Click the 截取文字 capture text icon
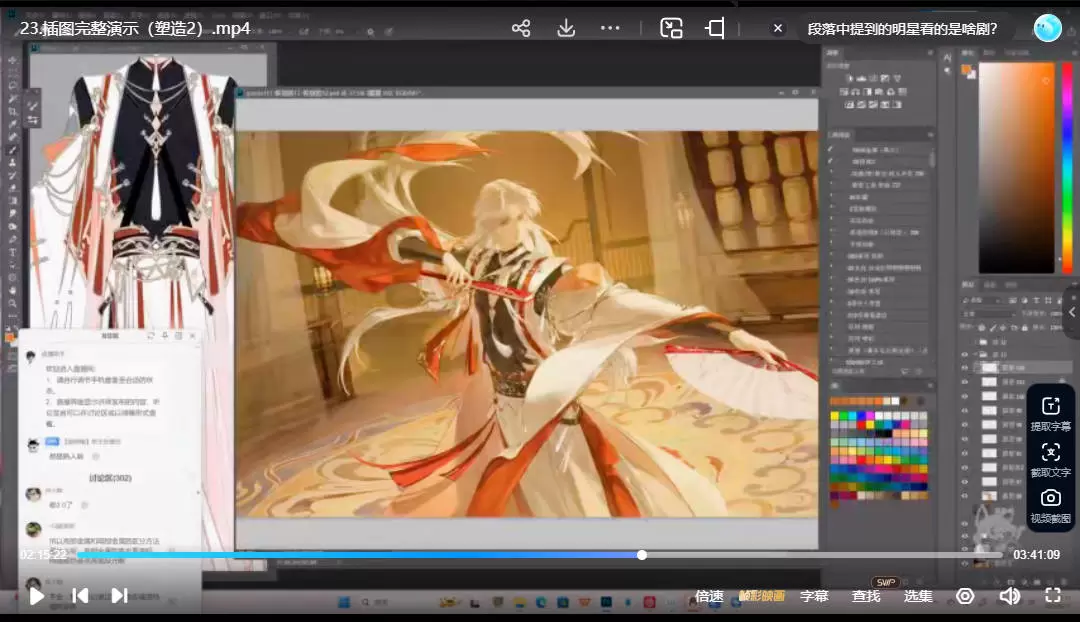Viewport: 1080px width, 622px height. coord(1050,459)
